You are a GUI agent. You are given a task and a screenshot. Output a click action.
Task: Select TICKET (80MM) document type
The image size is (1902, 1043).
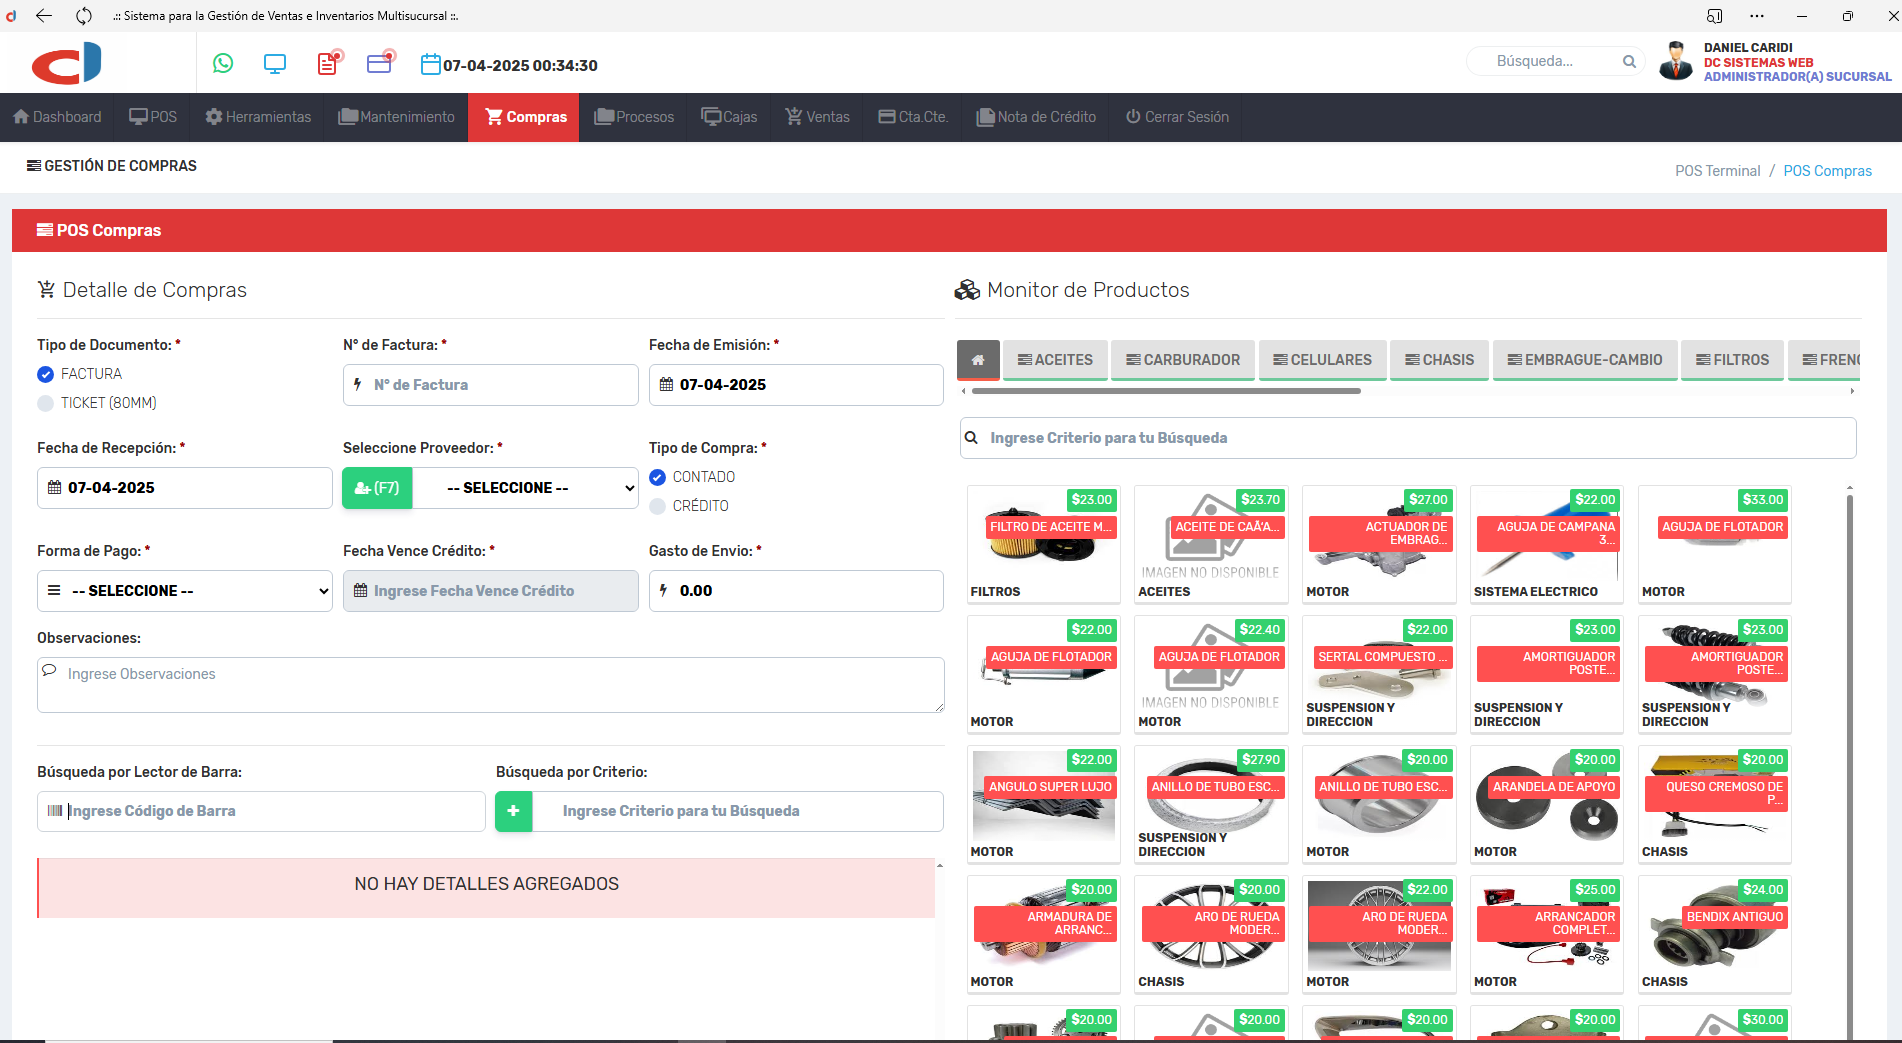click(45, 403)
